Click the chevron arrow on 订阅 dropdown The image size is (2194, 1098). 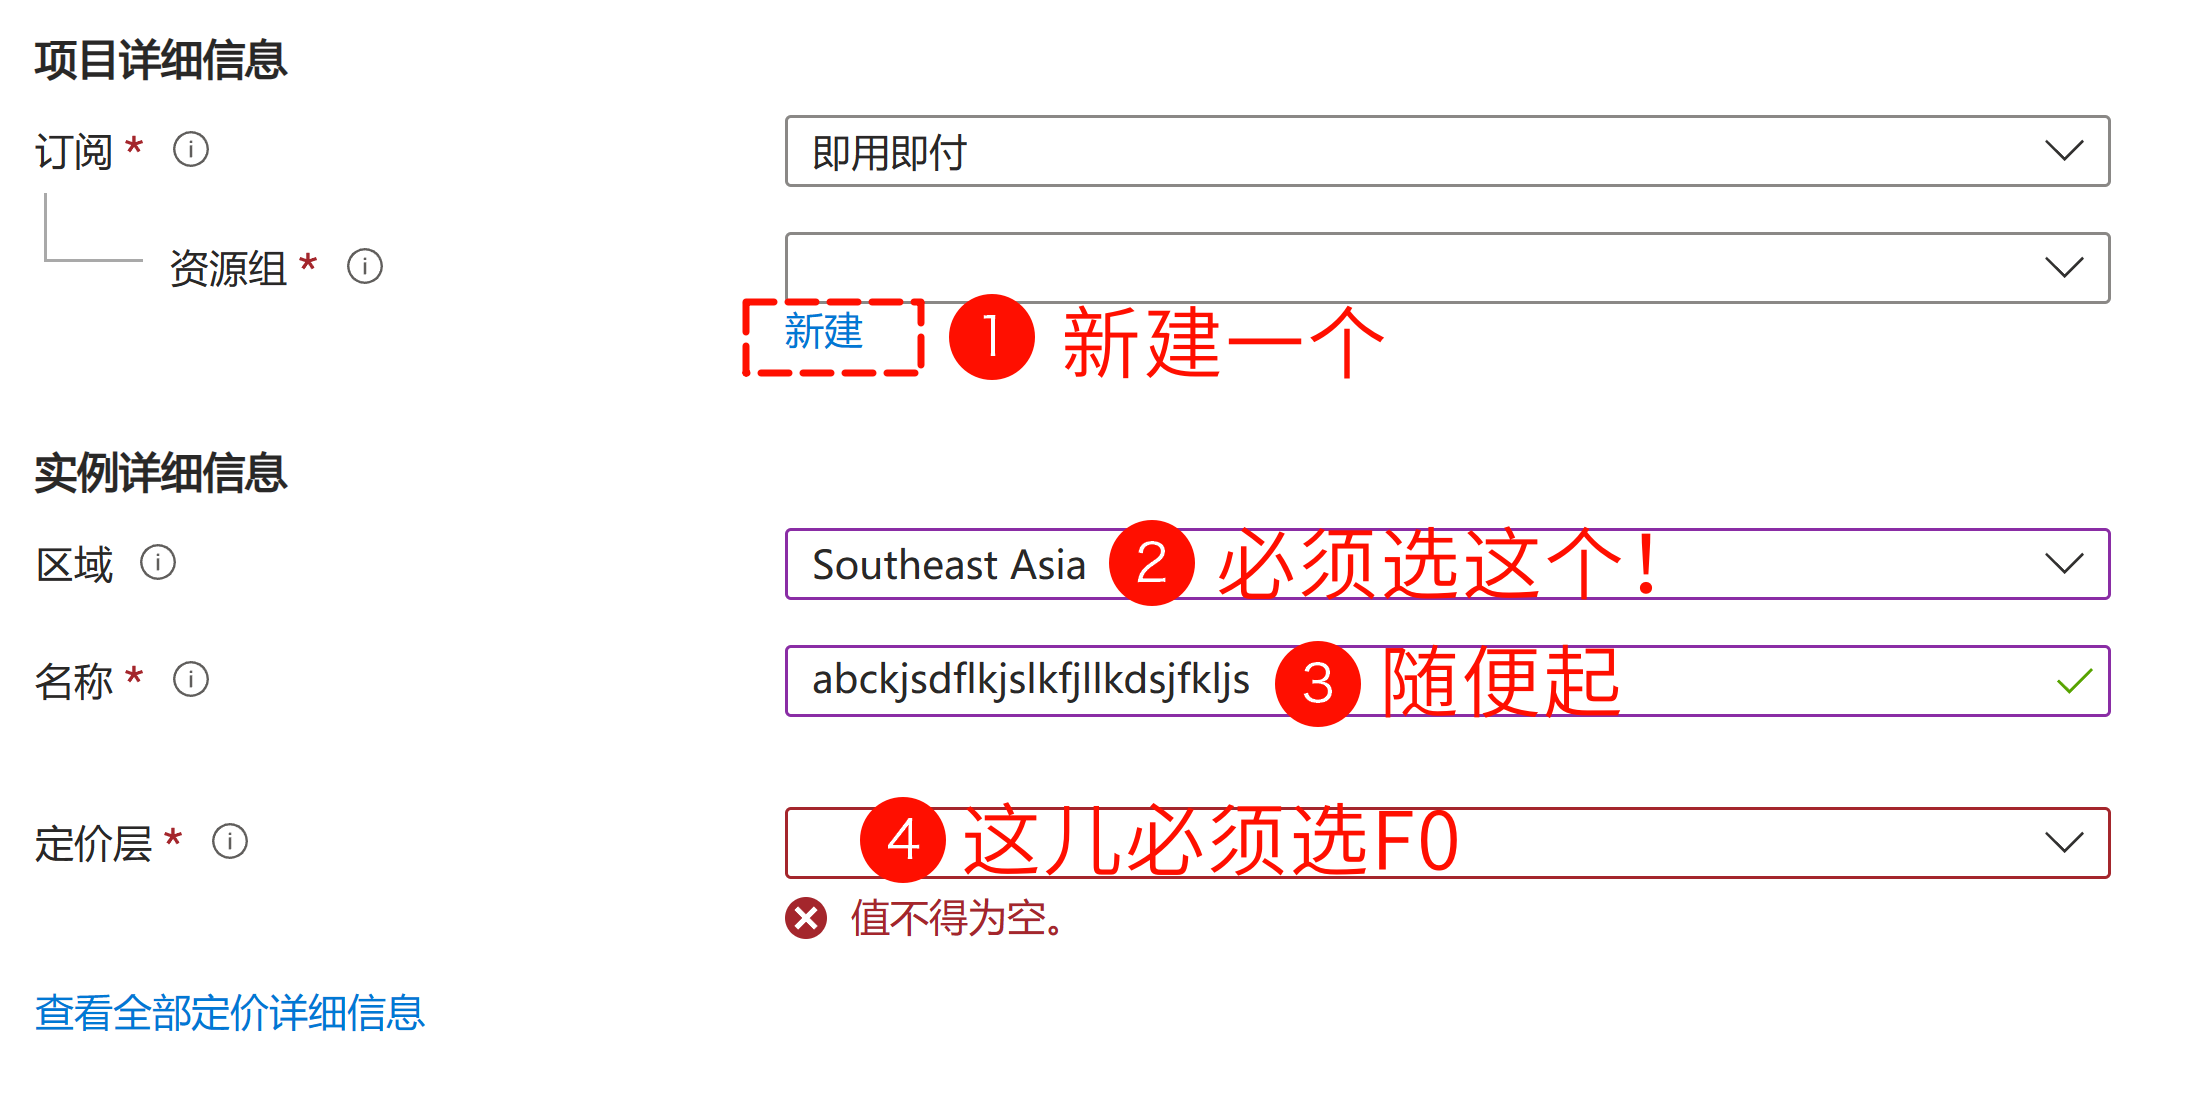point(2064,151)
